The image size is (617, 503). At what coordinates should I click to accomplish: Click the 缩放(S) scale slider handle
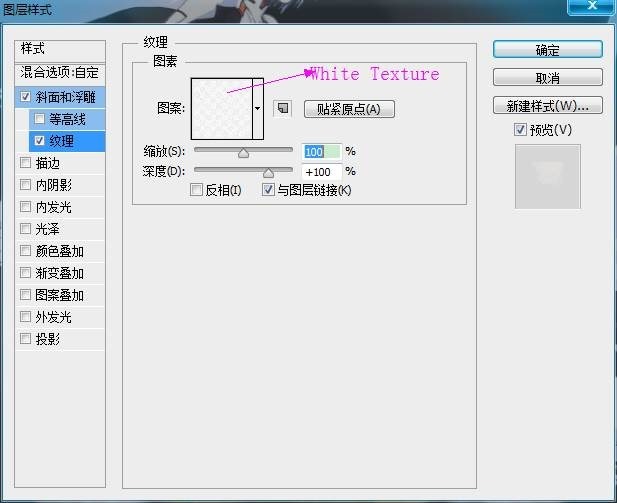tap(244, 153)
